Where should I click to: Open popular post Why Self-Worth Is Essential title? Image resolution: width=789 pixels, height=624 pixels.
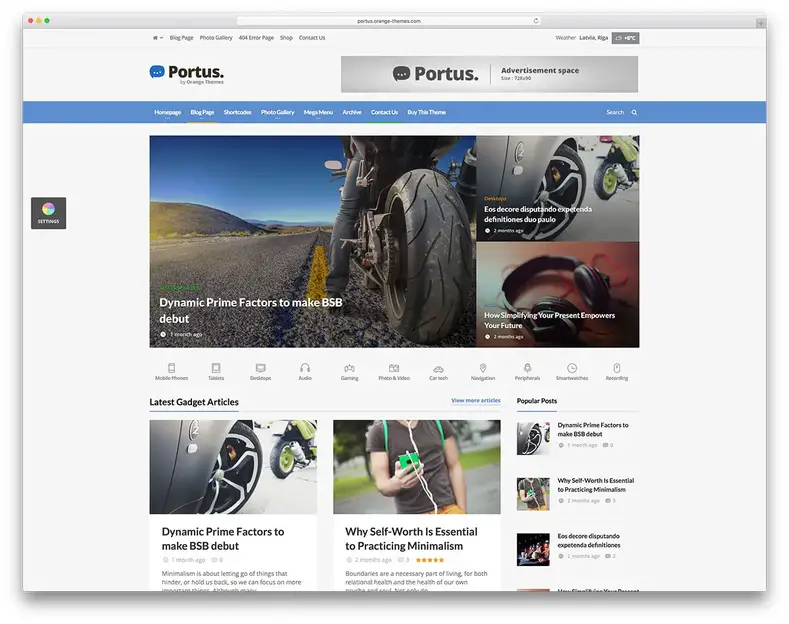point(595,485)
